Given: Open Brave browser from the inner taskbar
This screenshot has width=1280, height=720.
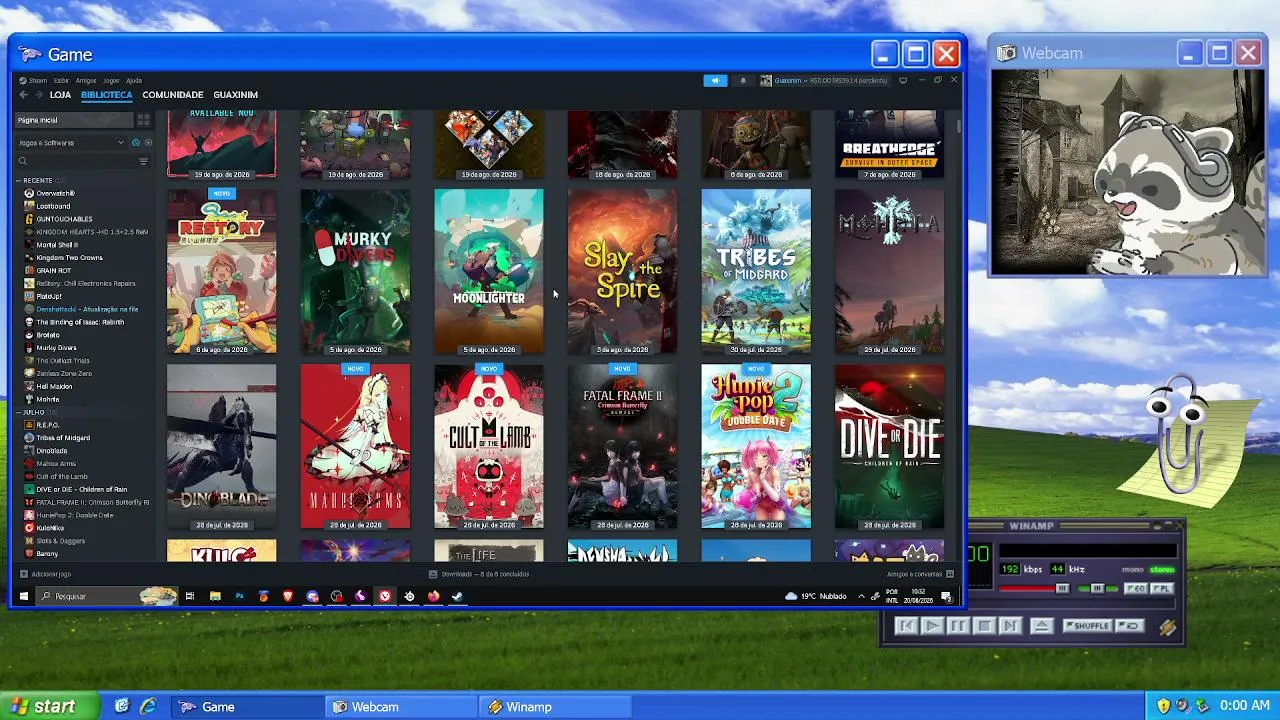Looking at the screenshot, I should (288, 596).
